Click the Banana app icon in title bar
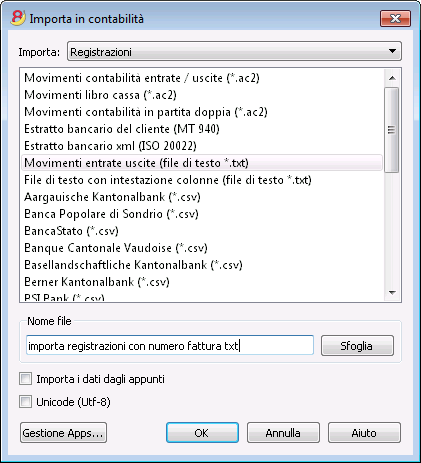Screen dimensions: 421x463 pos(18,18)
